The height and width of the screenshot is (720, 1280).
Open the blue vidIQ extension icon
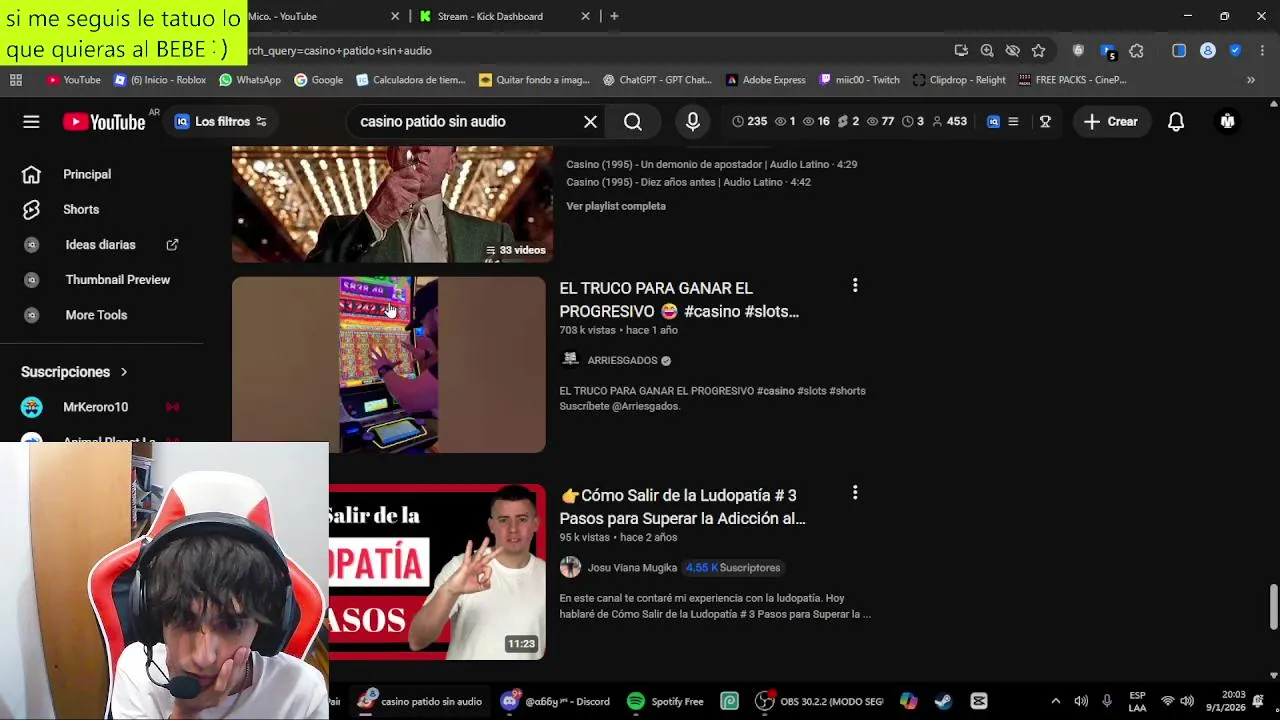pos(993,121)
